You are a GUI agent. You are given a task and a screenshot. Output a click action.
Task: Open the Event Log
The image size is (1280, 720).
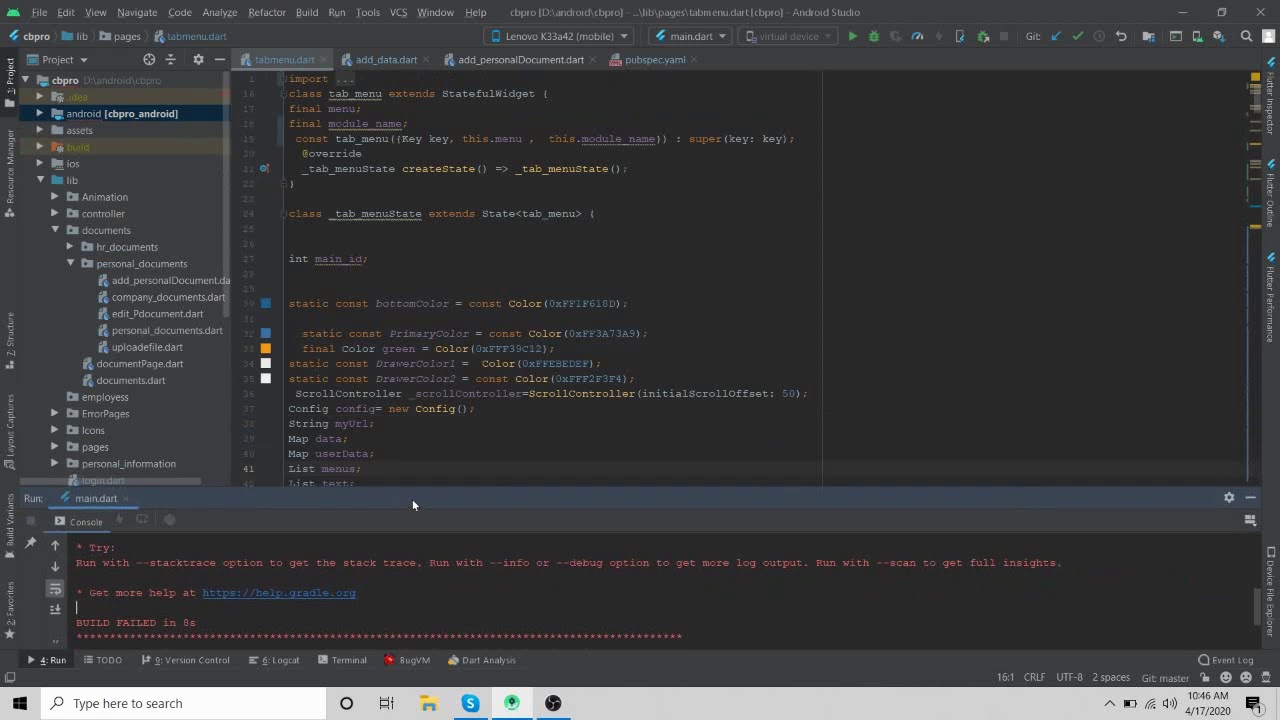click(x=1225, y=660)
